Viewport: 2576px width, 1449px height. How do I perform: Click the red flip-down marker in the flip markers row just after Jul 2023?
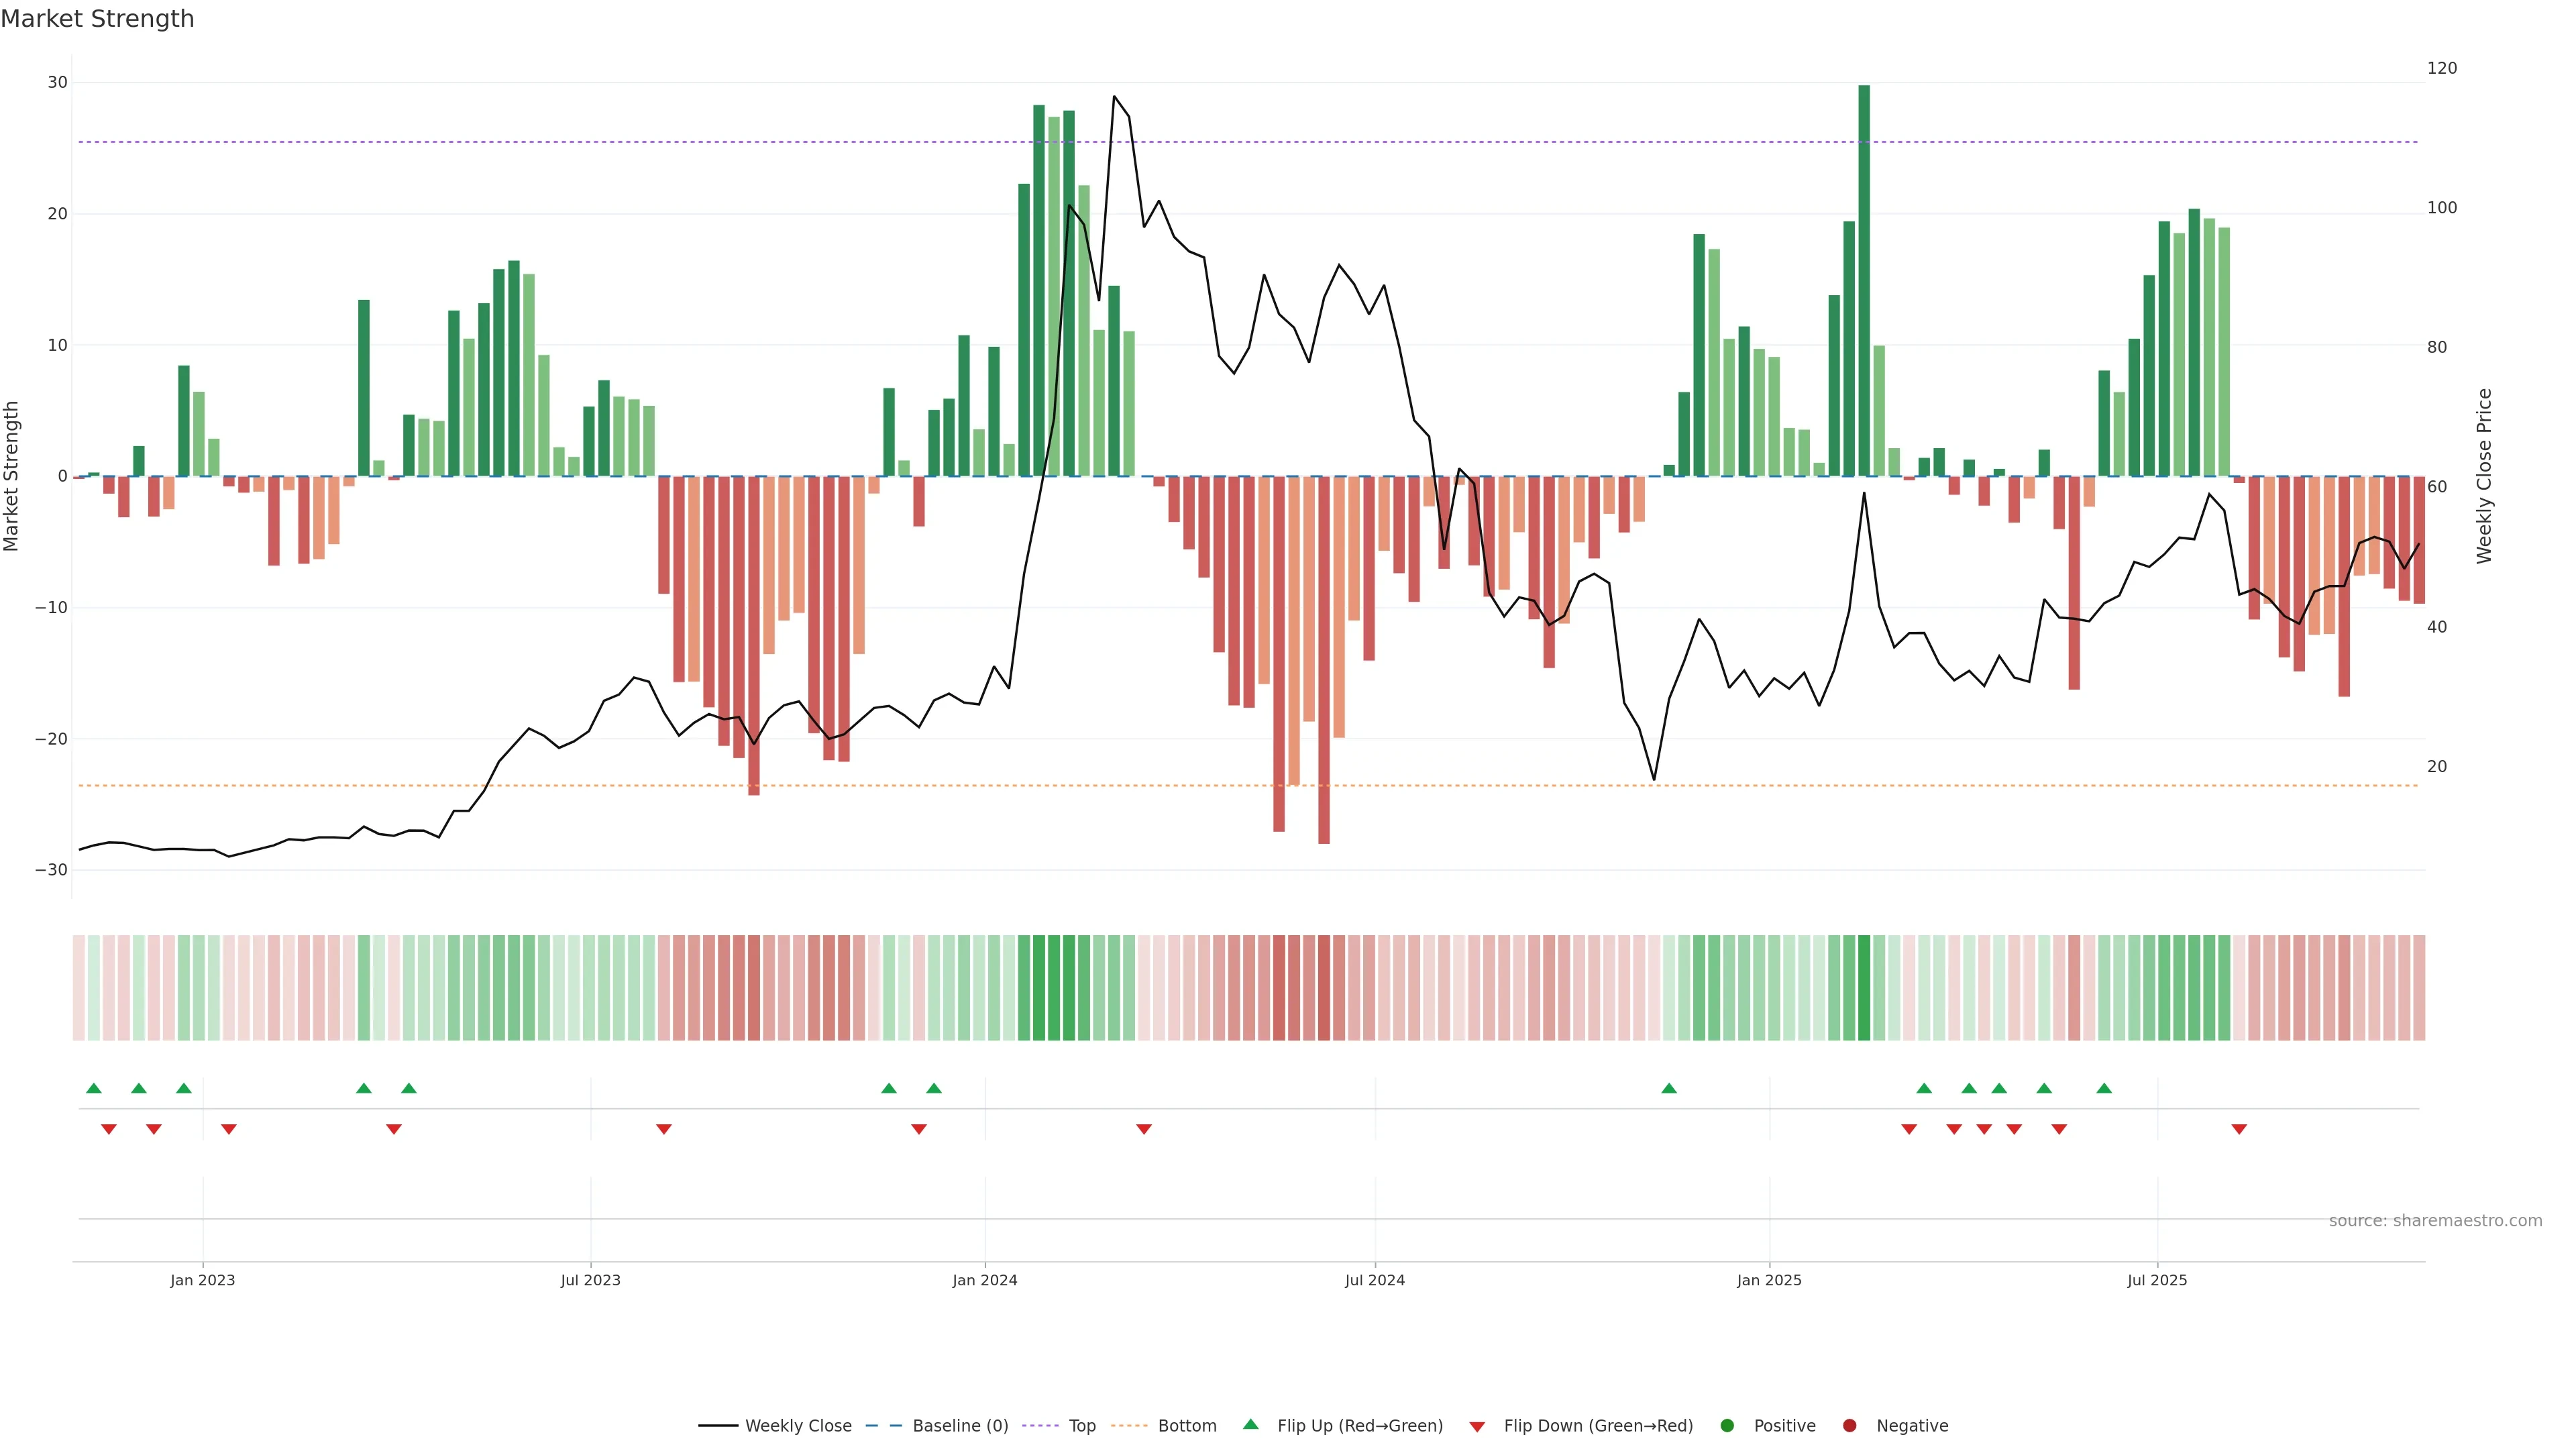(x=664, y=1129)
